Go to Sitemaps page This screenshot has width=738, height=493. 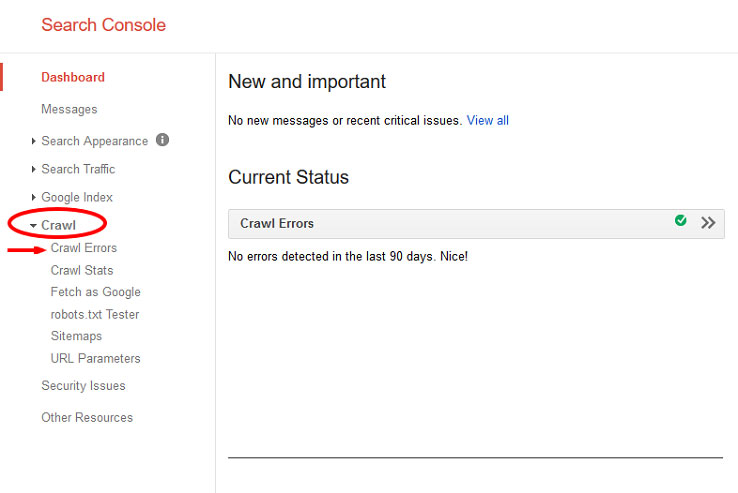[76, 336]
